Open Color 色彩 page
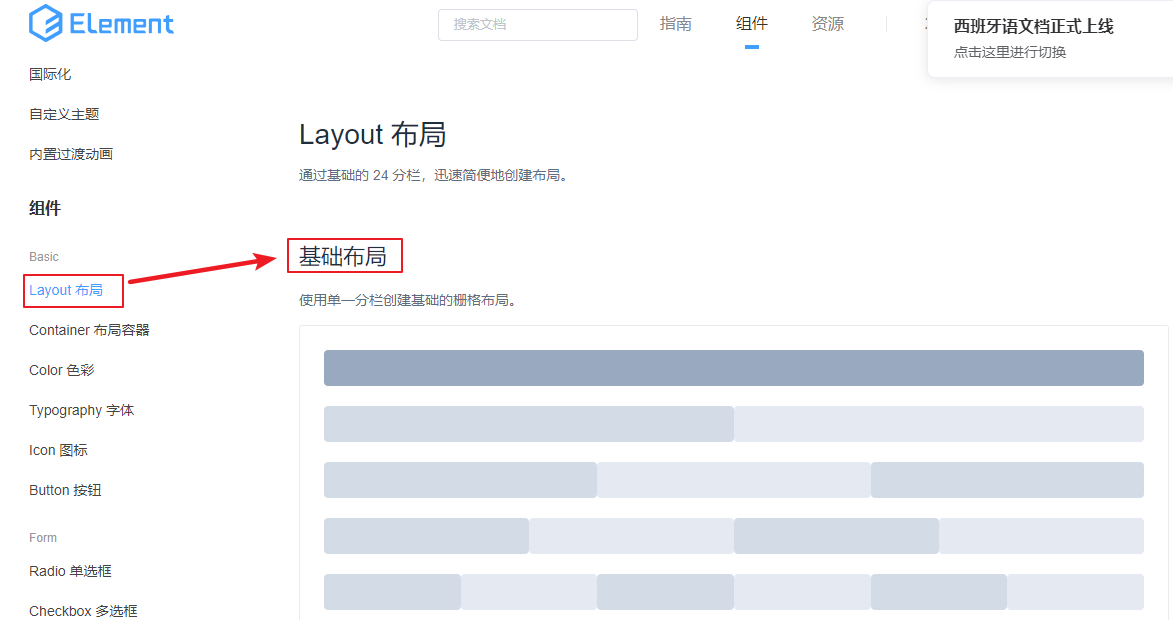Image resolution: width=1173 pixels, height=620 pixels. click(x=61, y=370)
